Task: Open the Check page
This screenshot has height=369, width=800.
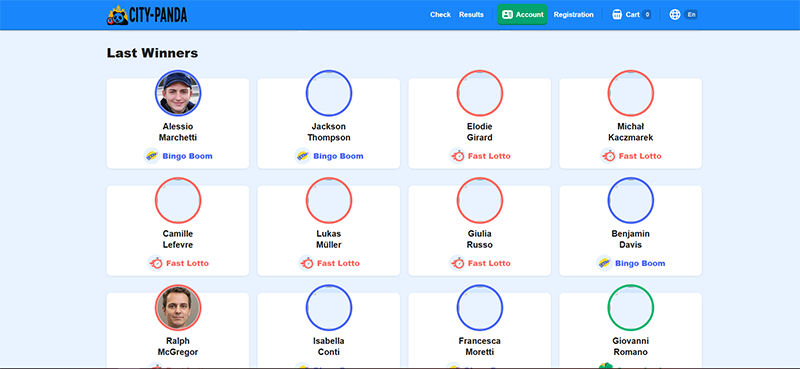Action: click(x=440, y=15)
